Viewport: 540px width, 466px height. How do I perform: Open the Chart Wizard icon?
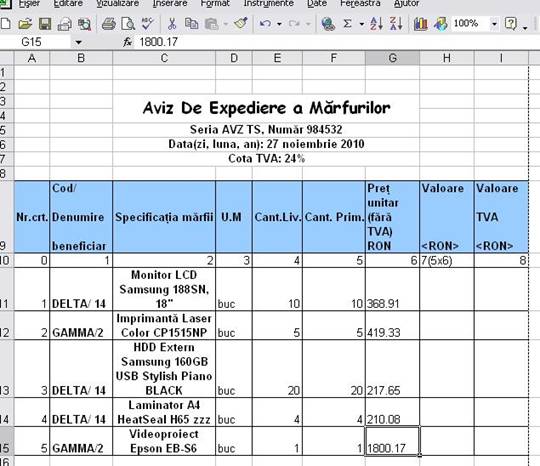click(x=420, y=24)
